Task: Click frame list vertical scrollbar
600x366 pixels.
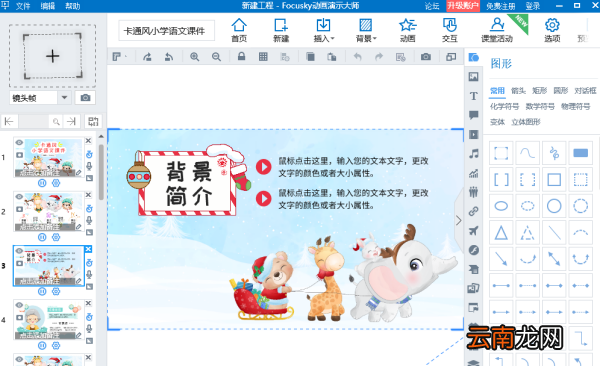Action: pos(101,172)
